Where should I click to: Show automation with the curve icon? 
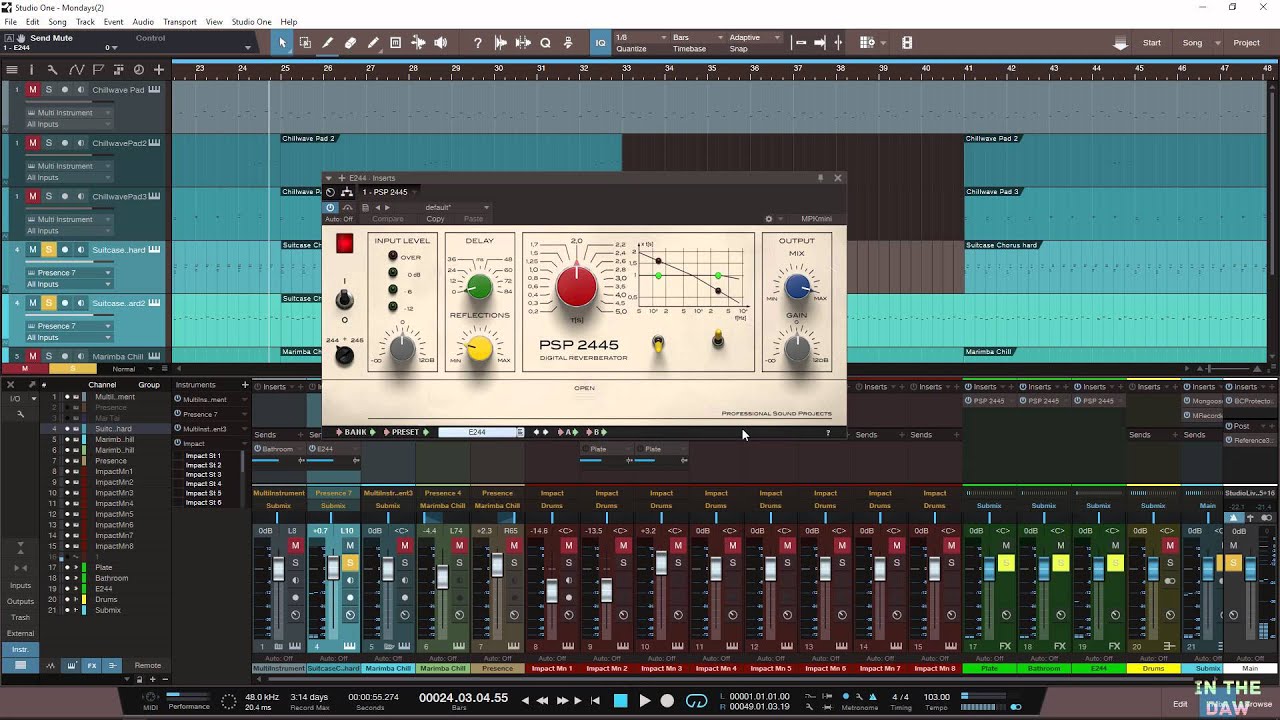[x=76, y=70]
